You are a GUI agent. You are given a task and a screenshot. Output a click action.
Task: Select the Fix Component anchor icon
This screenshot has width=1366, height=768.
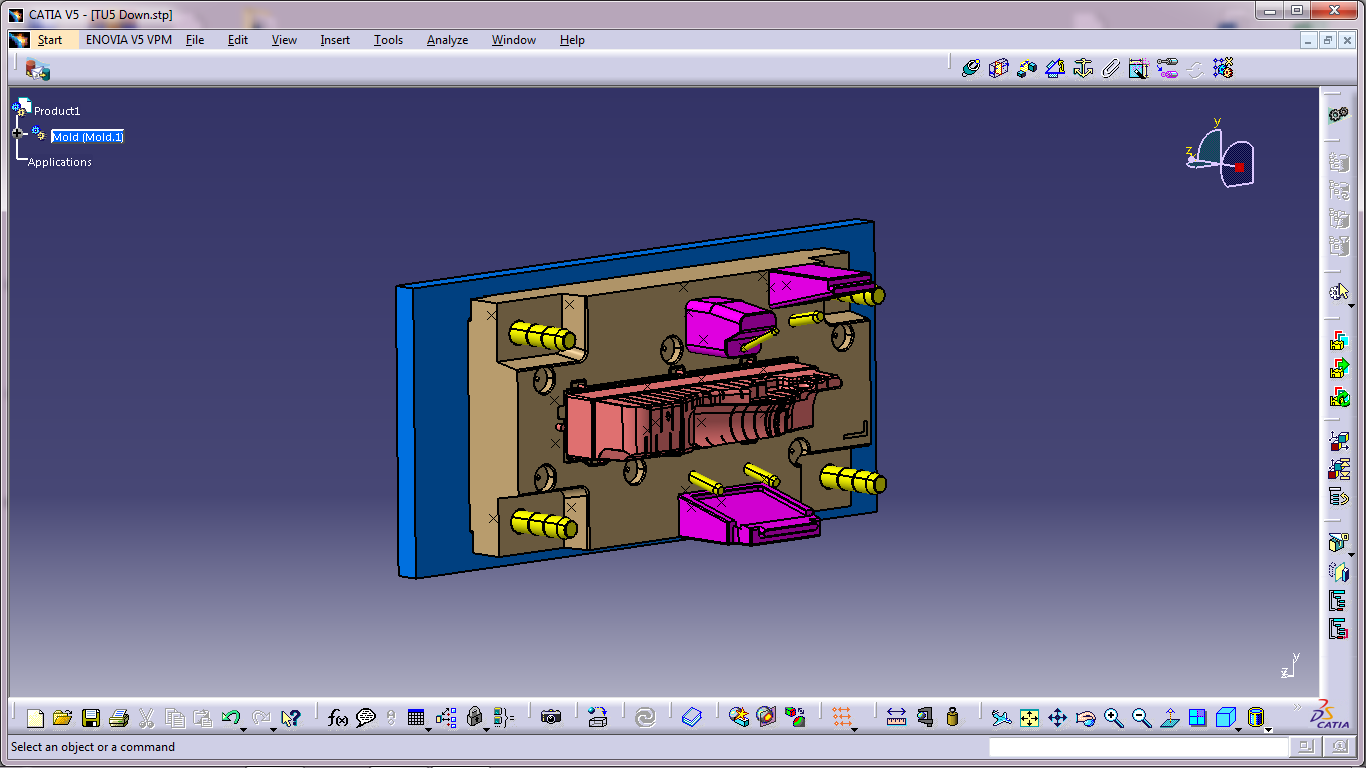tap(1082, 68)
